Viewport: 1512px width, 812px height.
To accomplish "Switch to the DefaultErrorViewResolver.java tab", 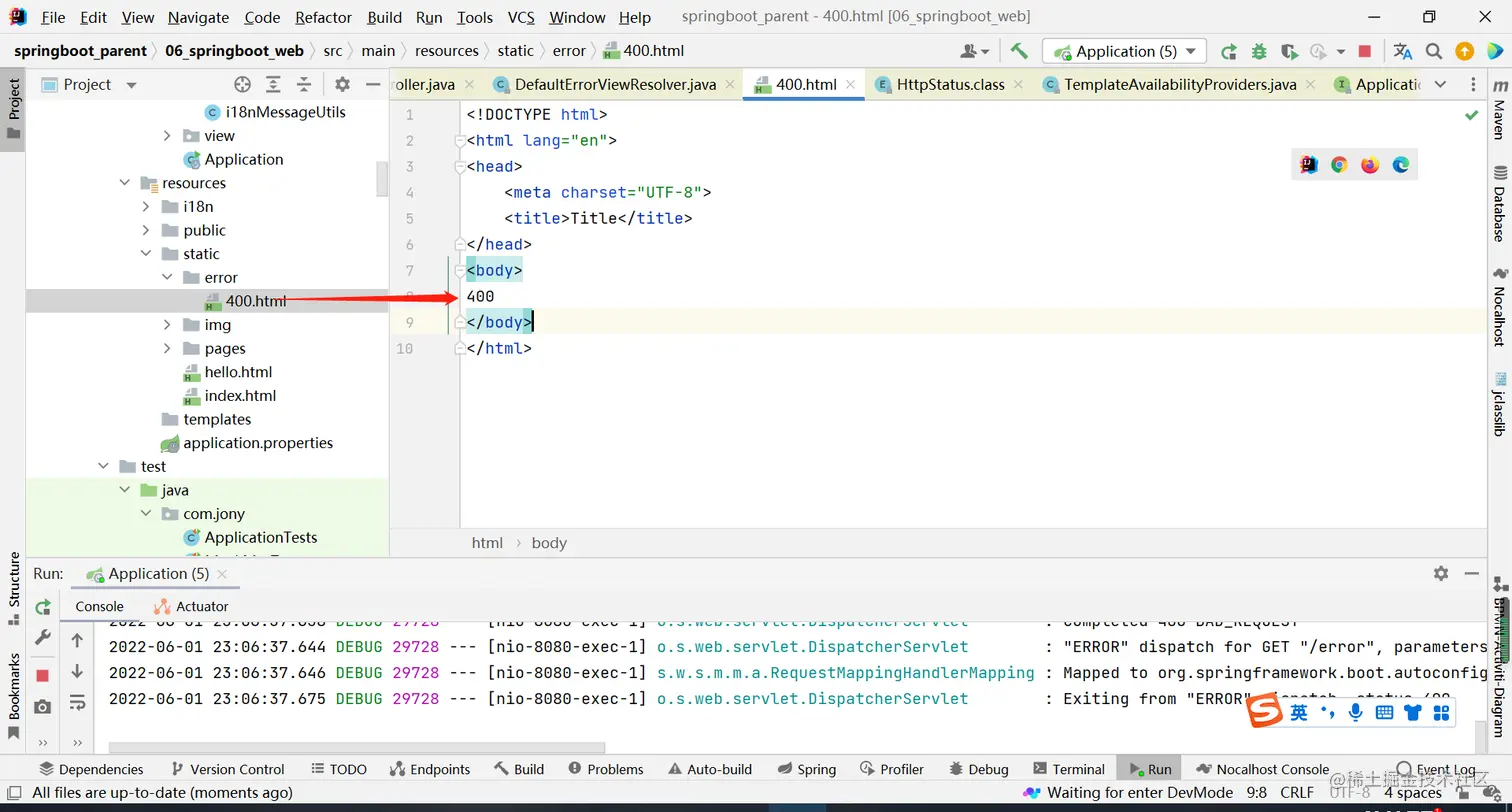I will click(x=615, y=85).
